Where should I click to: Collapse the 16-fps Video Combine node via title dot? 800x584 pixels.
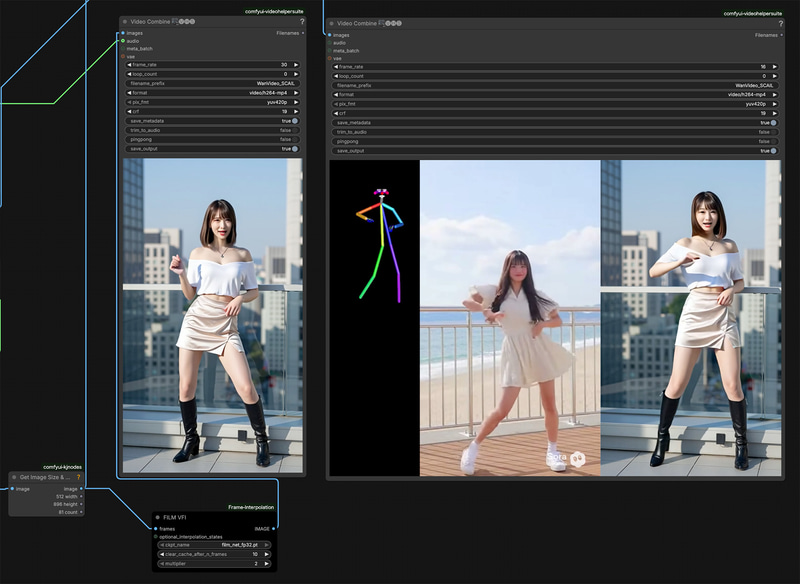(x=332, y=23)
